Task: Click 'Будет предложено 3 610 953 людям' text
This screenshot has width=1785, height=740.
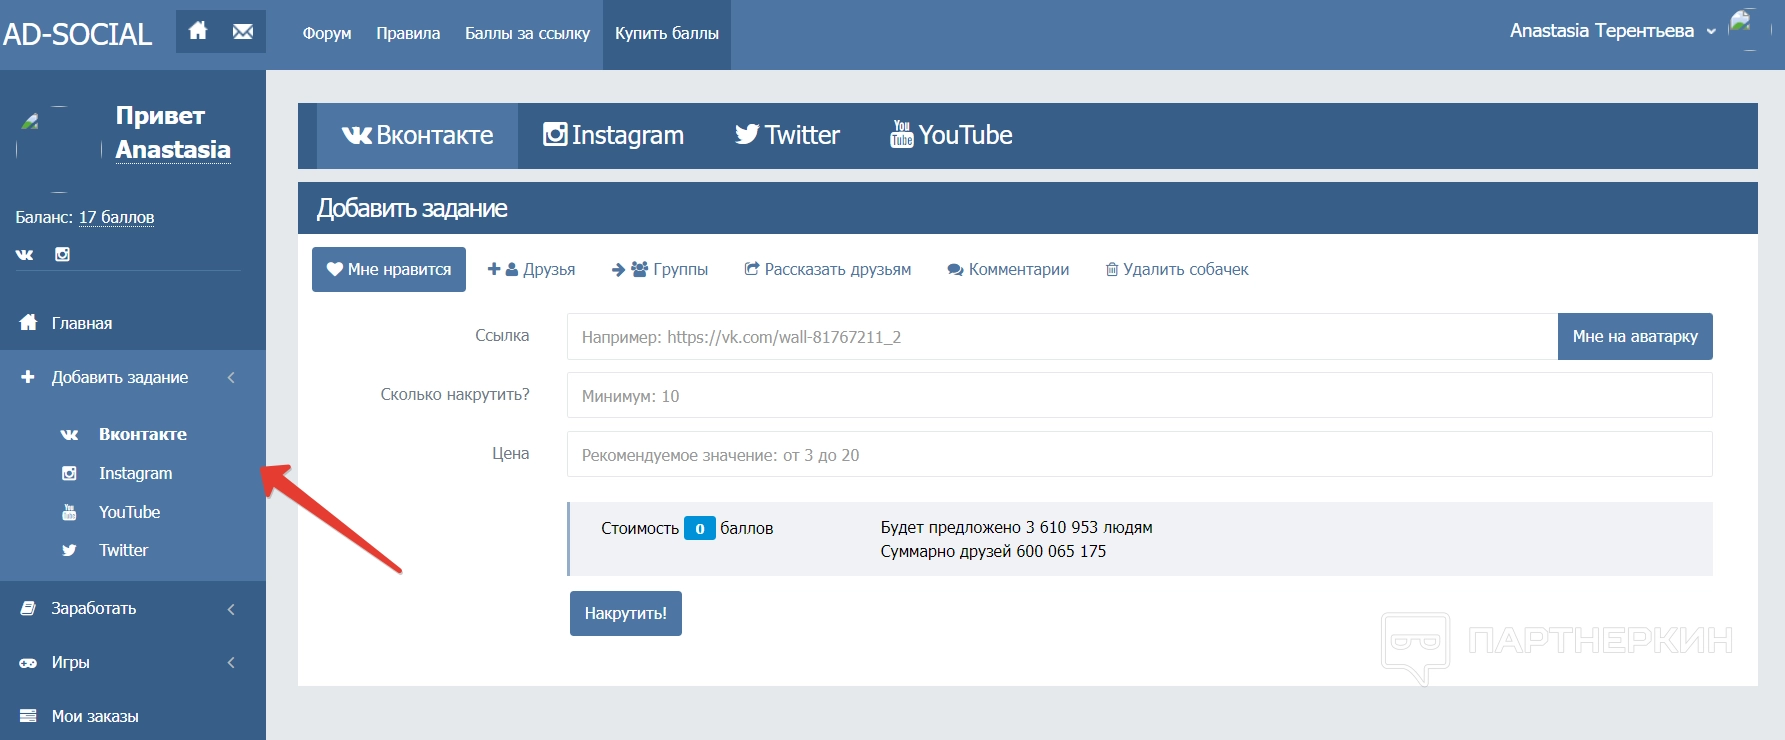Action: [1016, 527]
